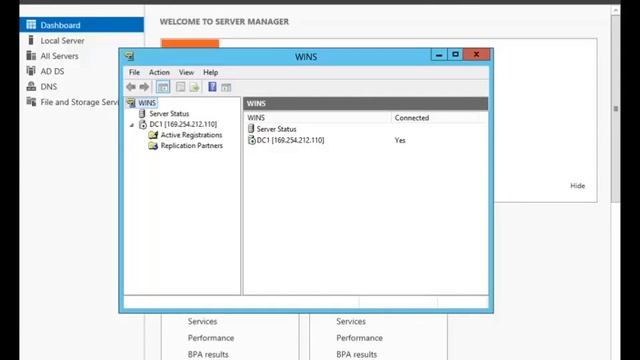The image size is (640, 360).
Task: Select DC1 [169.254.212.110] label in console tree
Action: pos(183,124)
